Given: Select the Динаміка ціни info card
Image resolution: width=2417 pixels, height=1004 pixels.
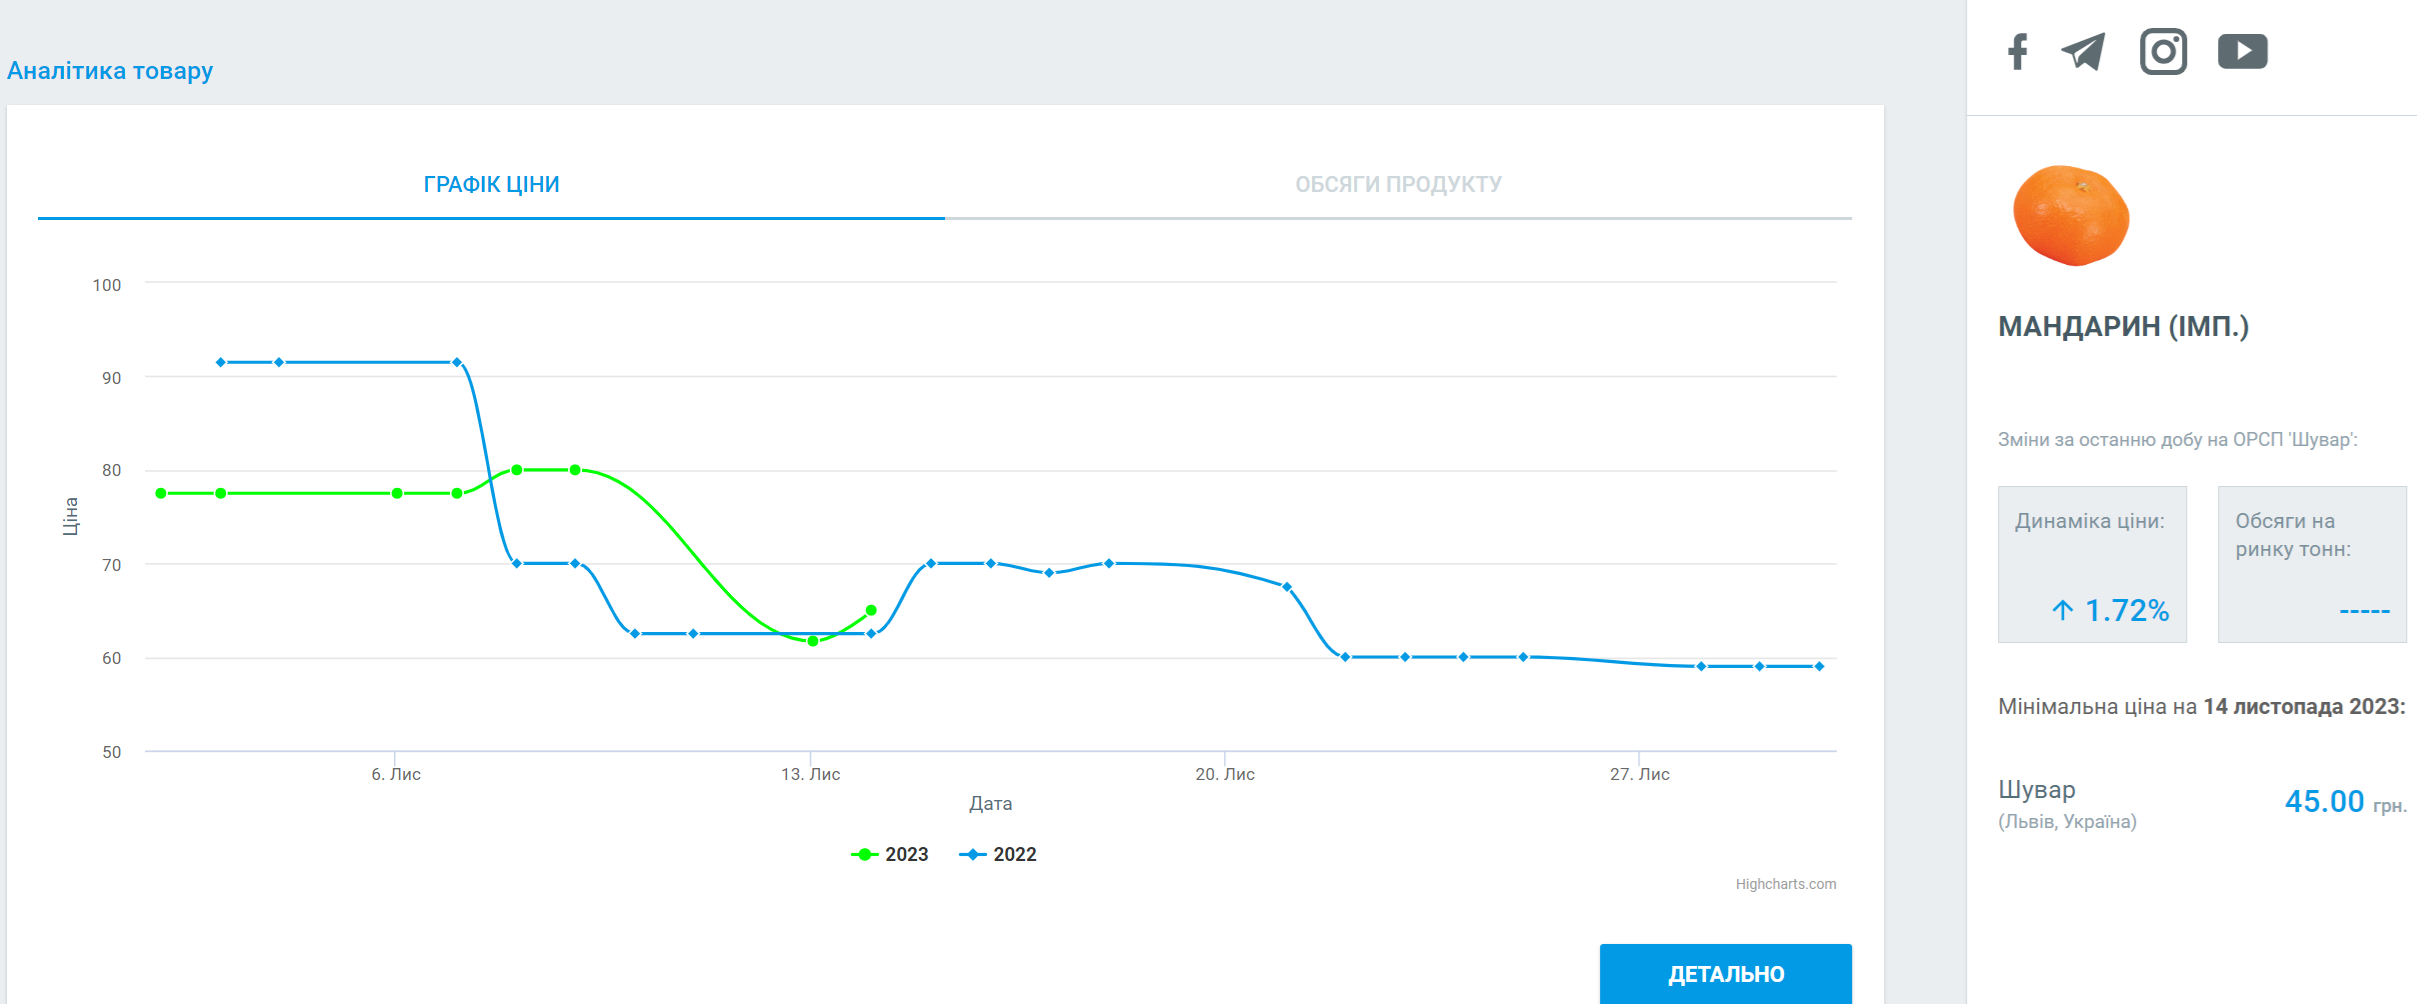Looking at the screenshot, I should pos(2092,564).
